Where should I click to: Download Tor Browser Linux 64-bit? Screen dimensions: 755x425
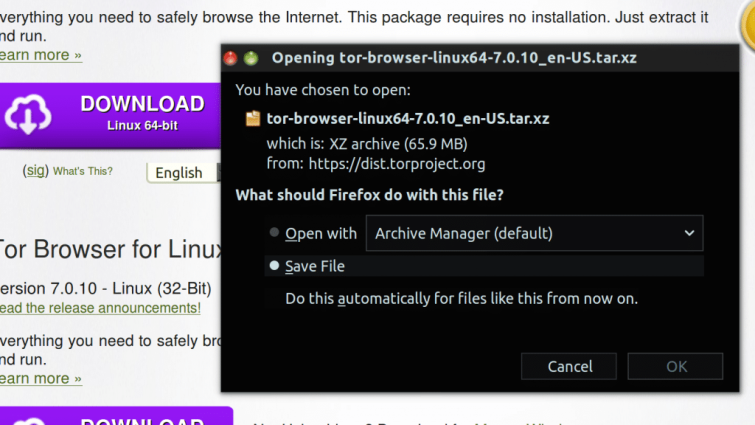pyautogui.click(x=110, y=116)
